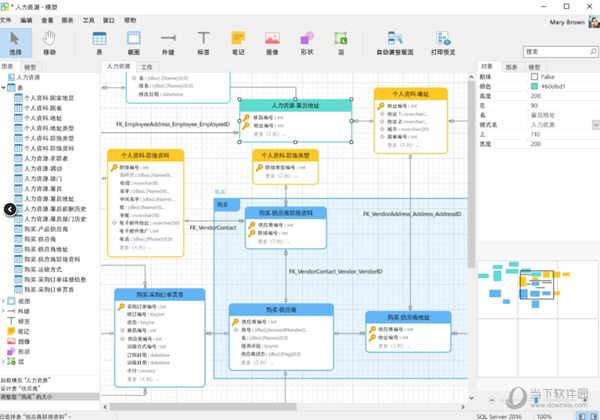Select the FK_VendorContact relation label
The width and height of the screenshot is (600, 420).
point(213,228)
